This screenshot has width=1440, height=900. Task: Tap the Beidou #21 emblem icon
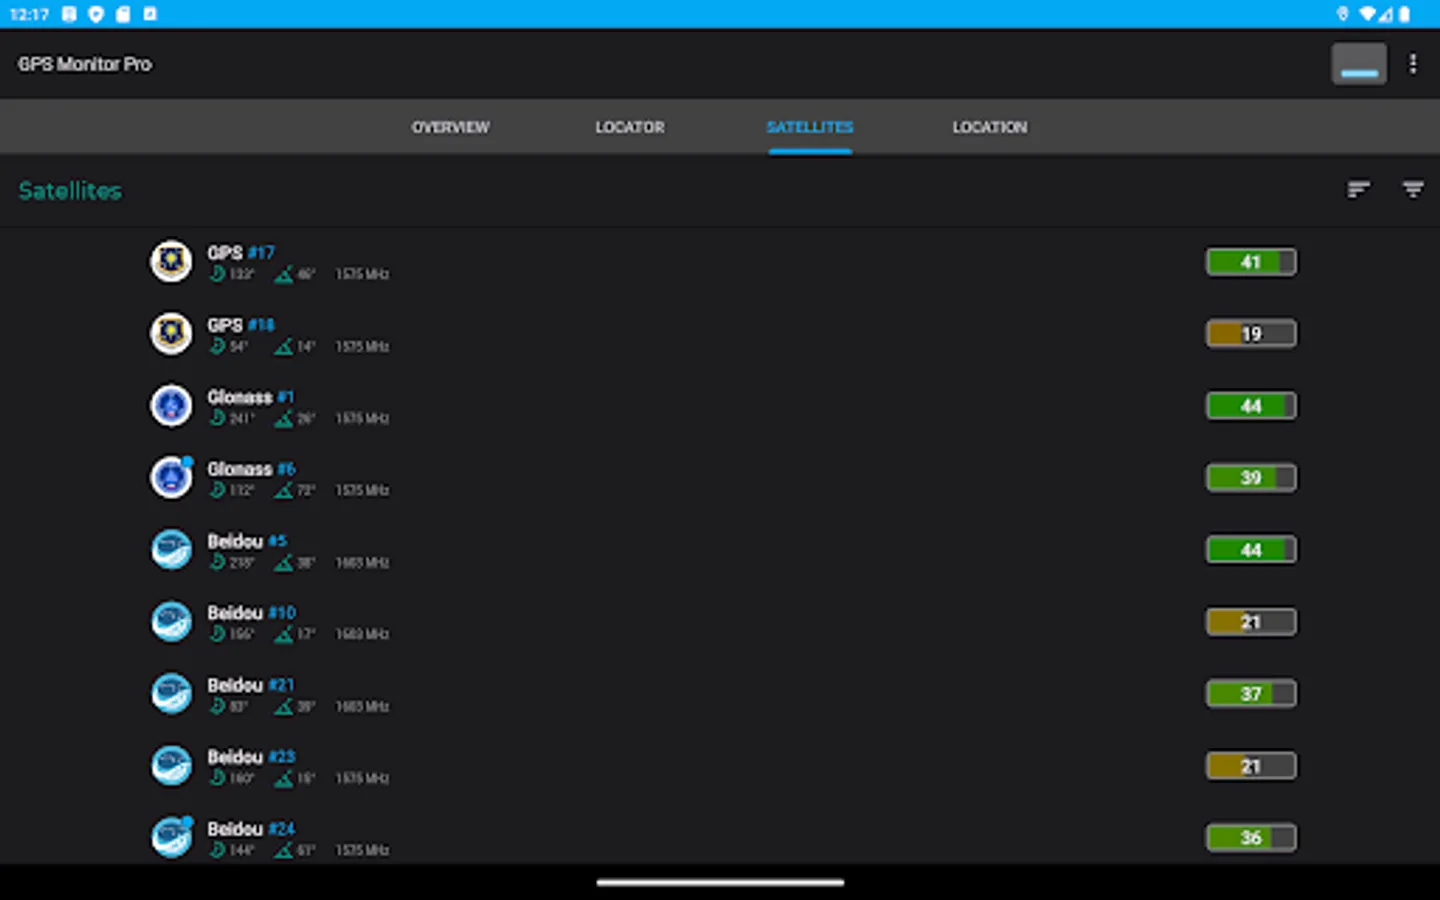171,694
